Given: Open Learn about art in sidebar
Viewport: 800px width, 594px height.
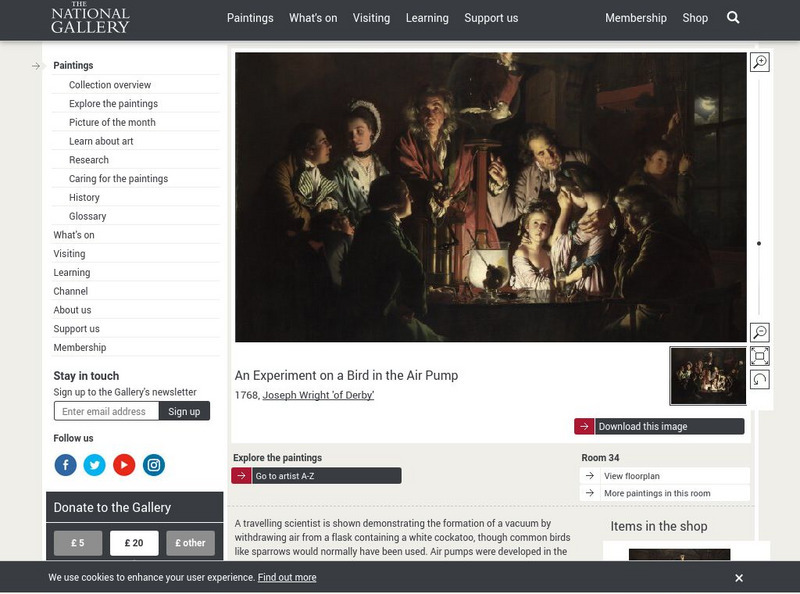Looking at the screenshot, I should coord(101,141).
